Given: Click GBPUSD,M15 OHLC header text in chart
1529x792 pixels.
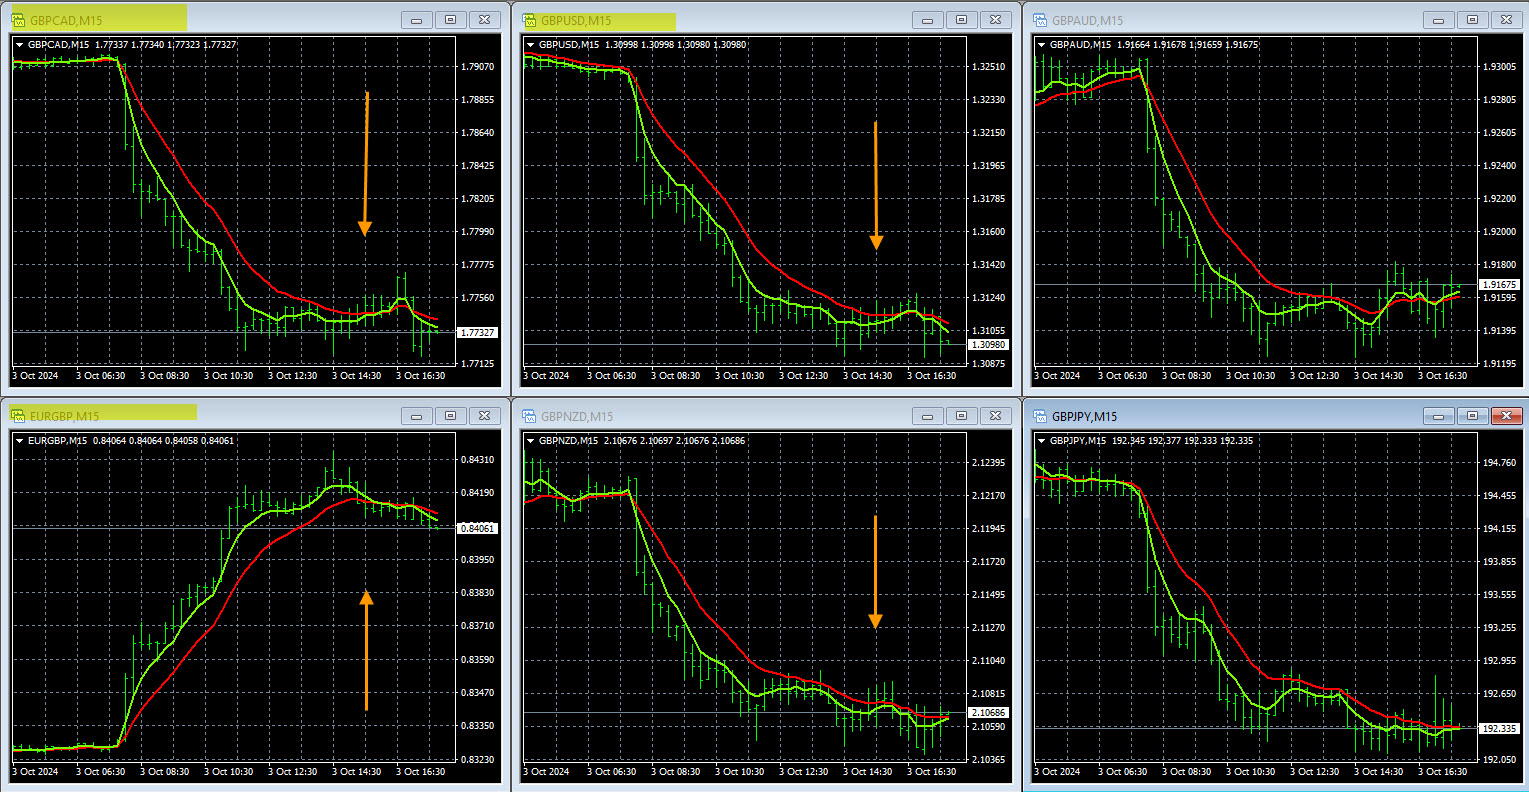Looking at the screenshot, I should (643, 45).
